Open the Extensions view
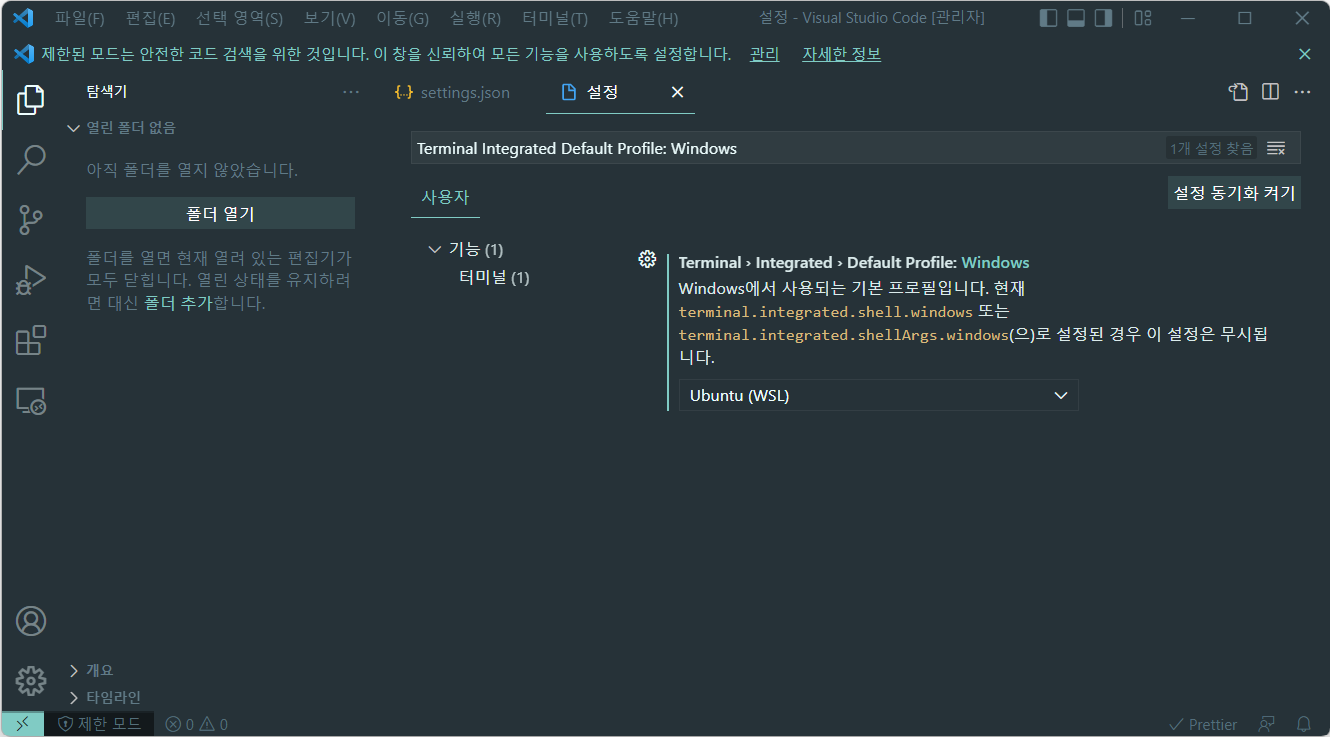Image resolution: width=1330 pixels, height=737 pixels. point(31,341)
